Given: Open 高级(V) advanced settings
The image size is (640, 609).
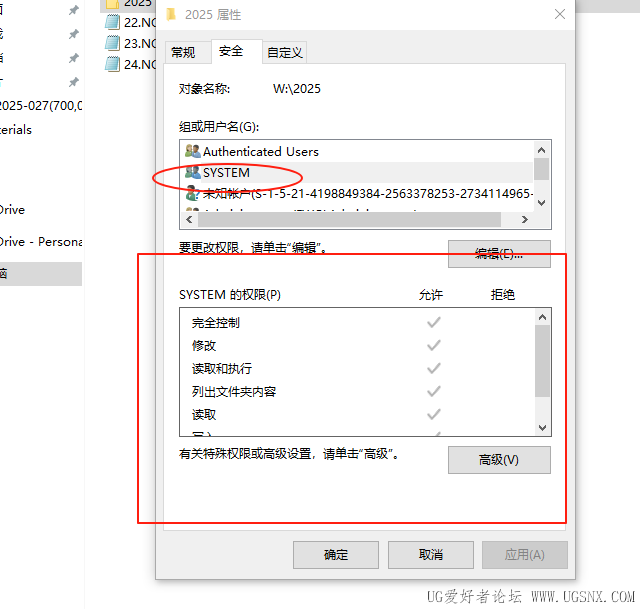Looking at the screenshot, I should point(499,460).
